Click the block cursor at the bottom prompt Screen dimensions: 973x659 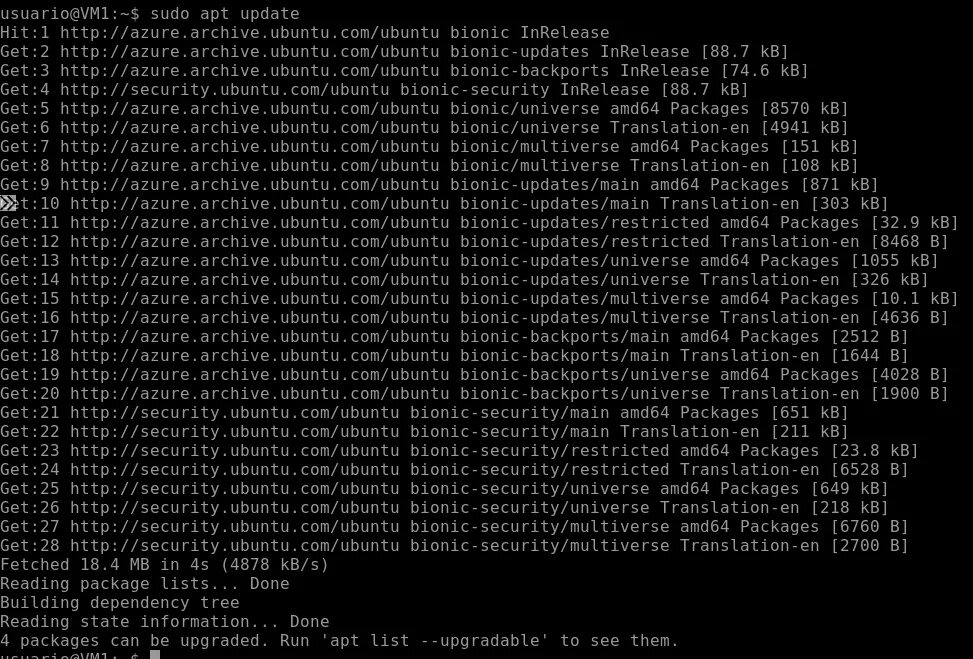pos(155,655)
